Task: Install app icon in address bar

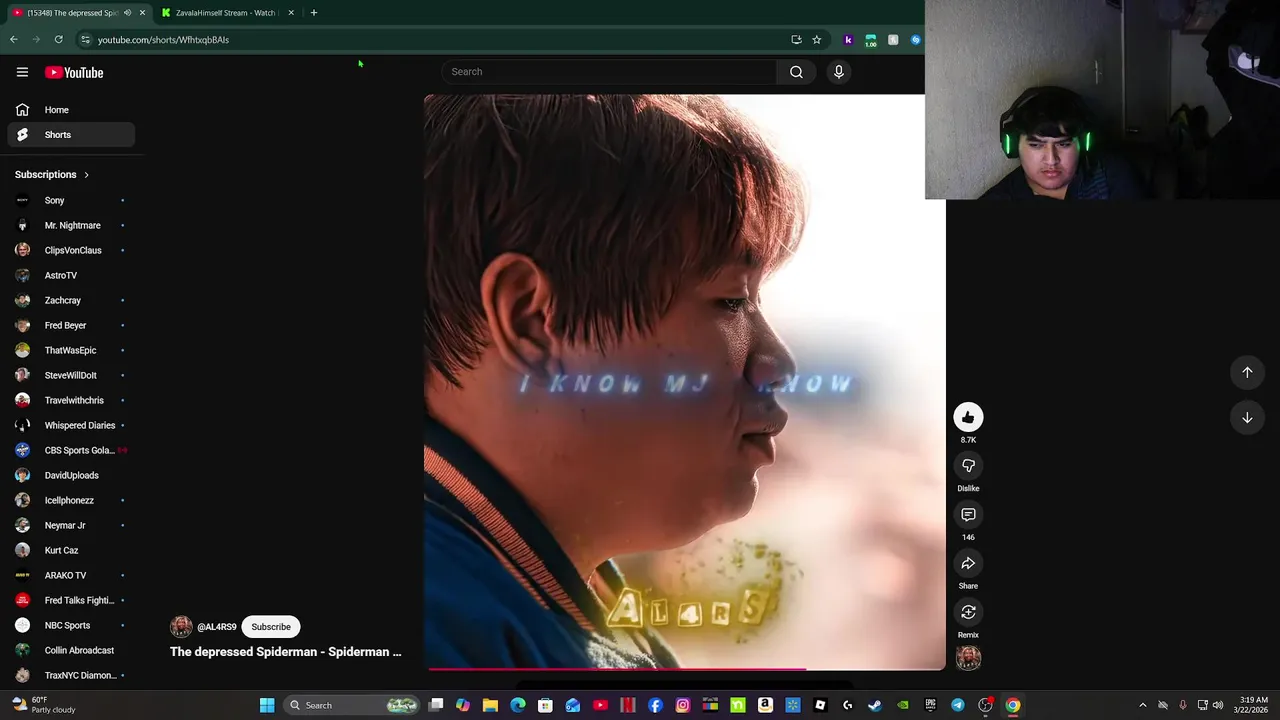Action: point(796,40)
